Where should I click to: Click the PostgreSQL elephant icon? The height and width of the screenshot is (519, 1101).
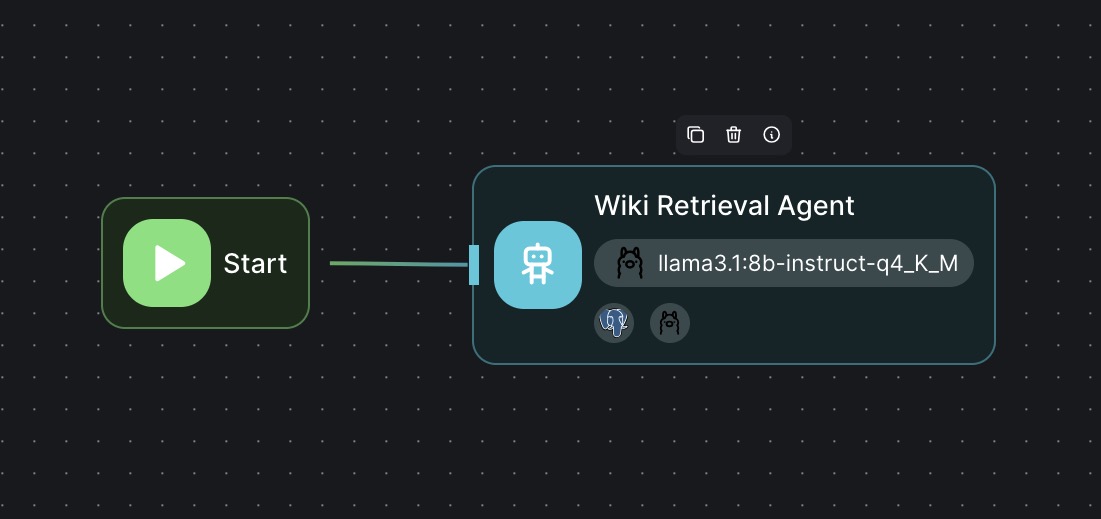click(x=614, y=323)
